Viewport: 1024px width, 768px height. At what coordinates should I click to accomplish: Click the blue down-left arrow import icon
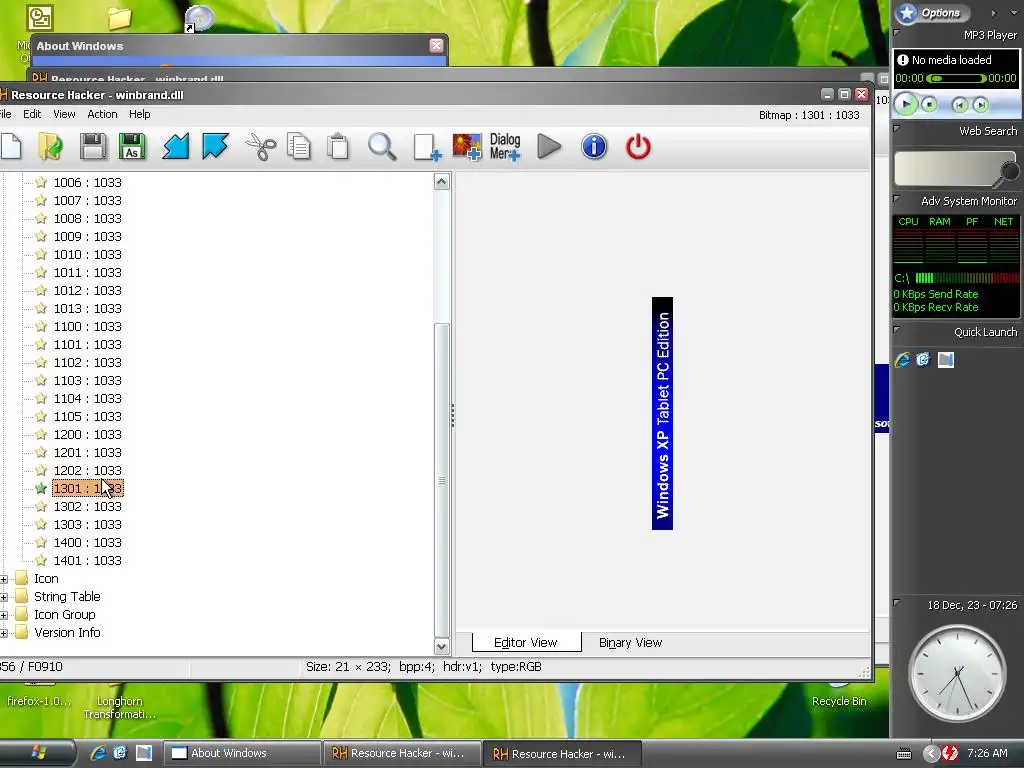[176, 146]
